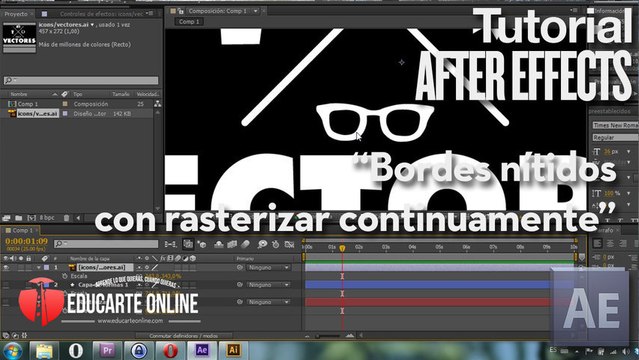Click the label tag column icon in Project panel
Image resolution: width=639 pixels, height=360 pixels.
tap(64, 94)
